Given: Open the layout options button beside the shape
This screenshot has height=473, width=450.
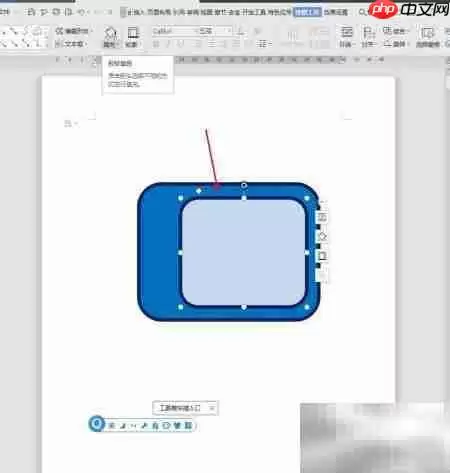Looking at the screenshot, I should point(322,217).
